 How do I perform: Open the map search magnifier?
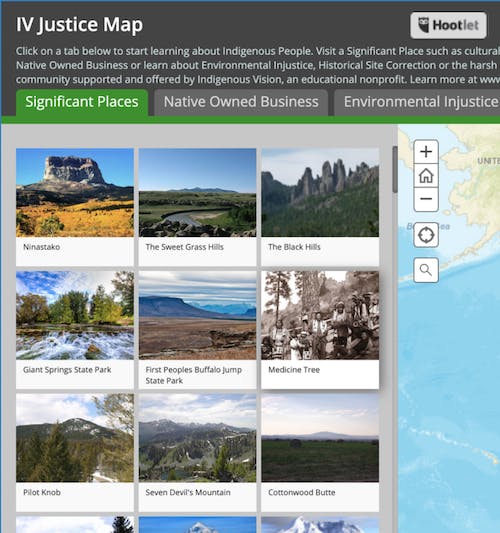(x=426, y=270)
